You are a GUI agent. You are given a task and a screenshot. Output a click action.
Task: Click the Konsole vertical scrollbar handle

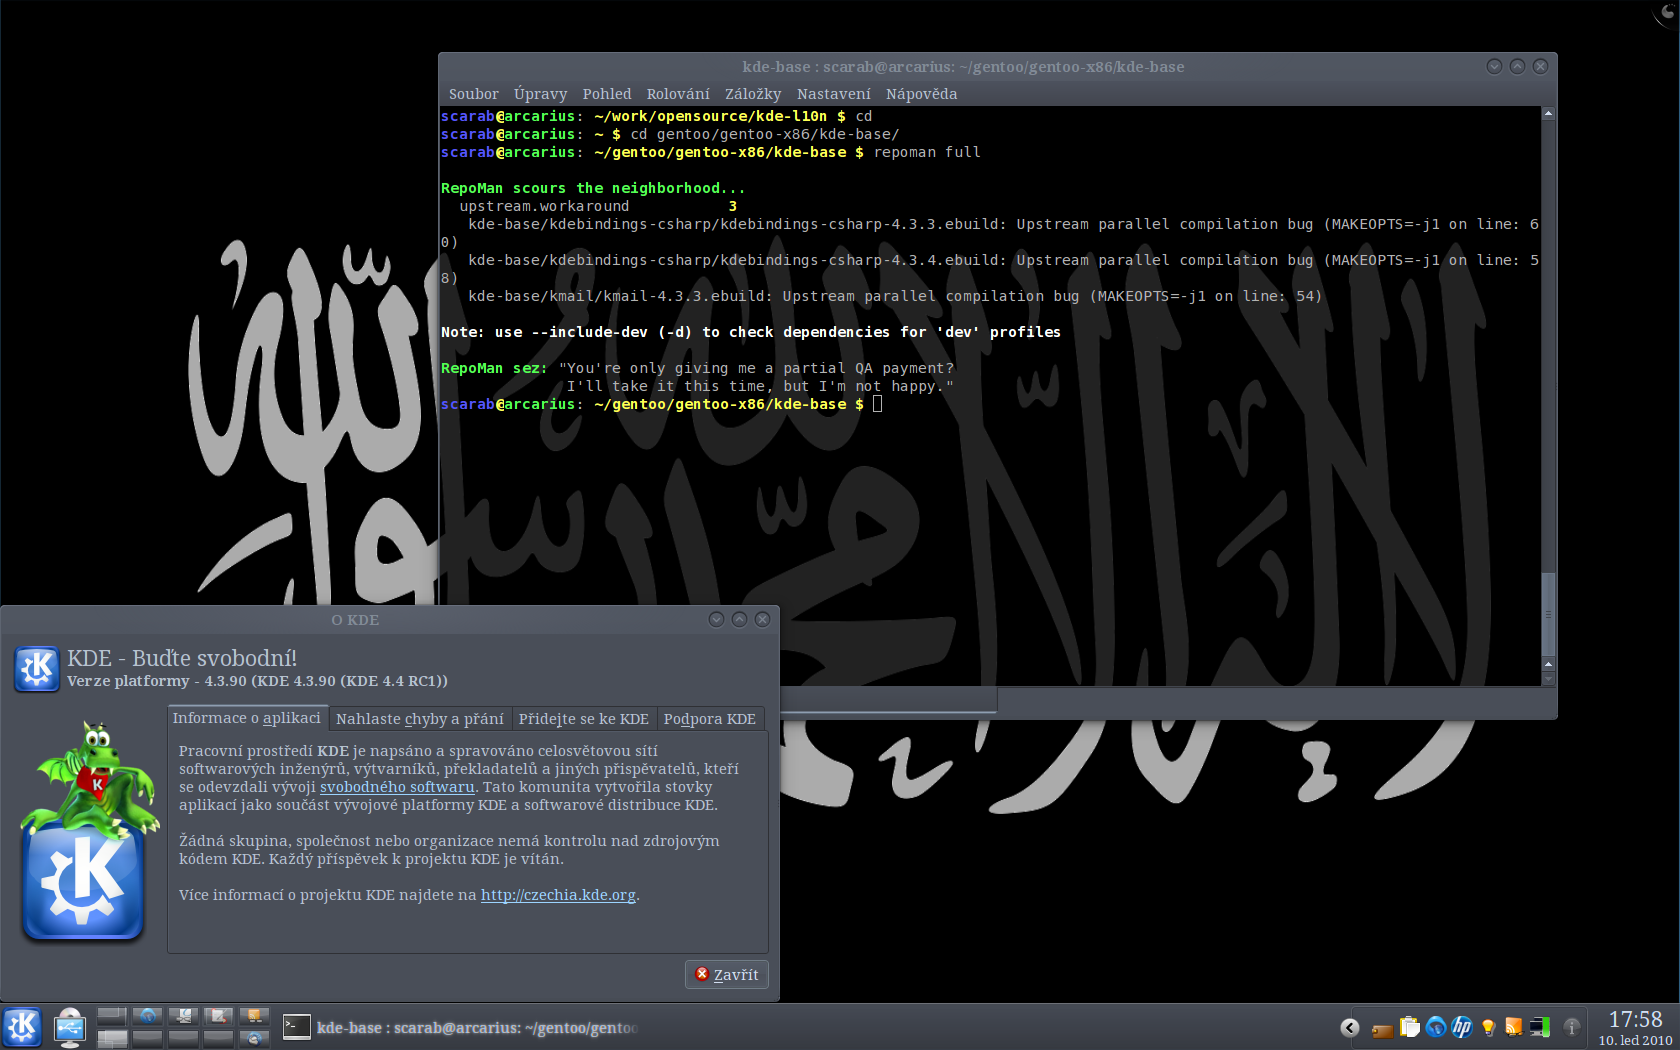click(1548, 612)
